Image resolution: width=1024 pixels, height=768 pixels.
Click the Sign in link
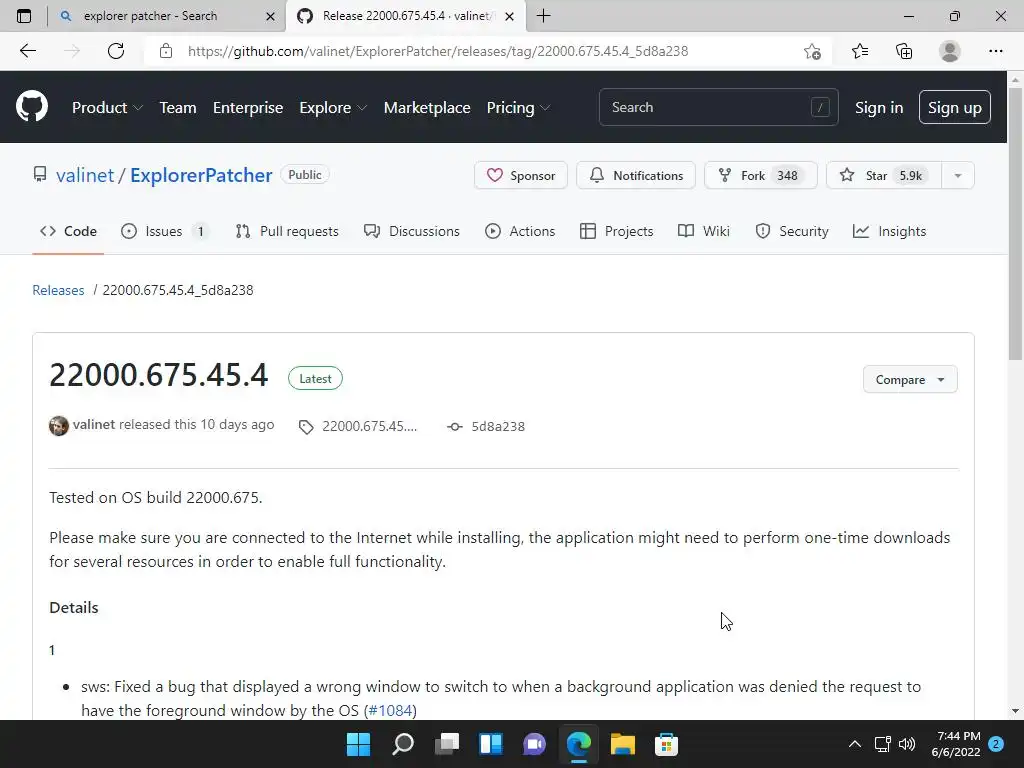coord(878,108)
